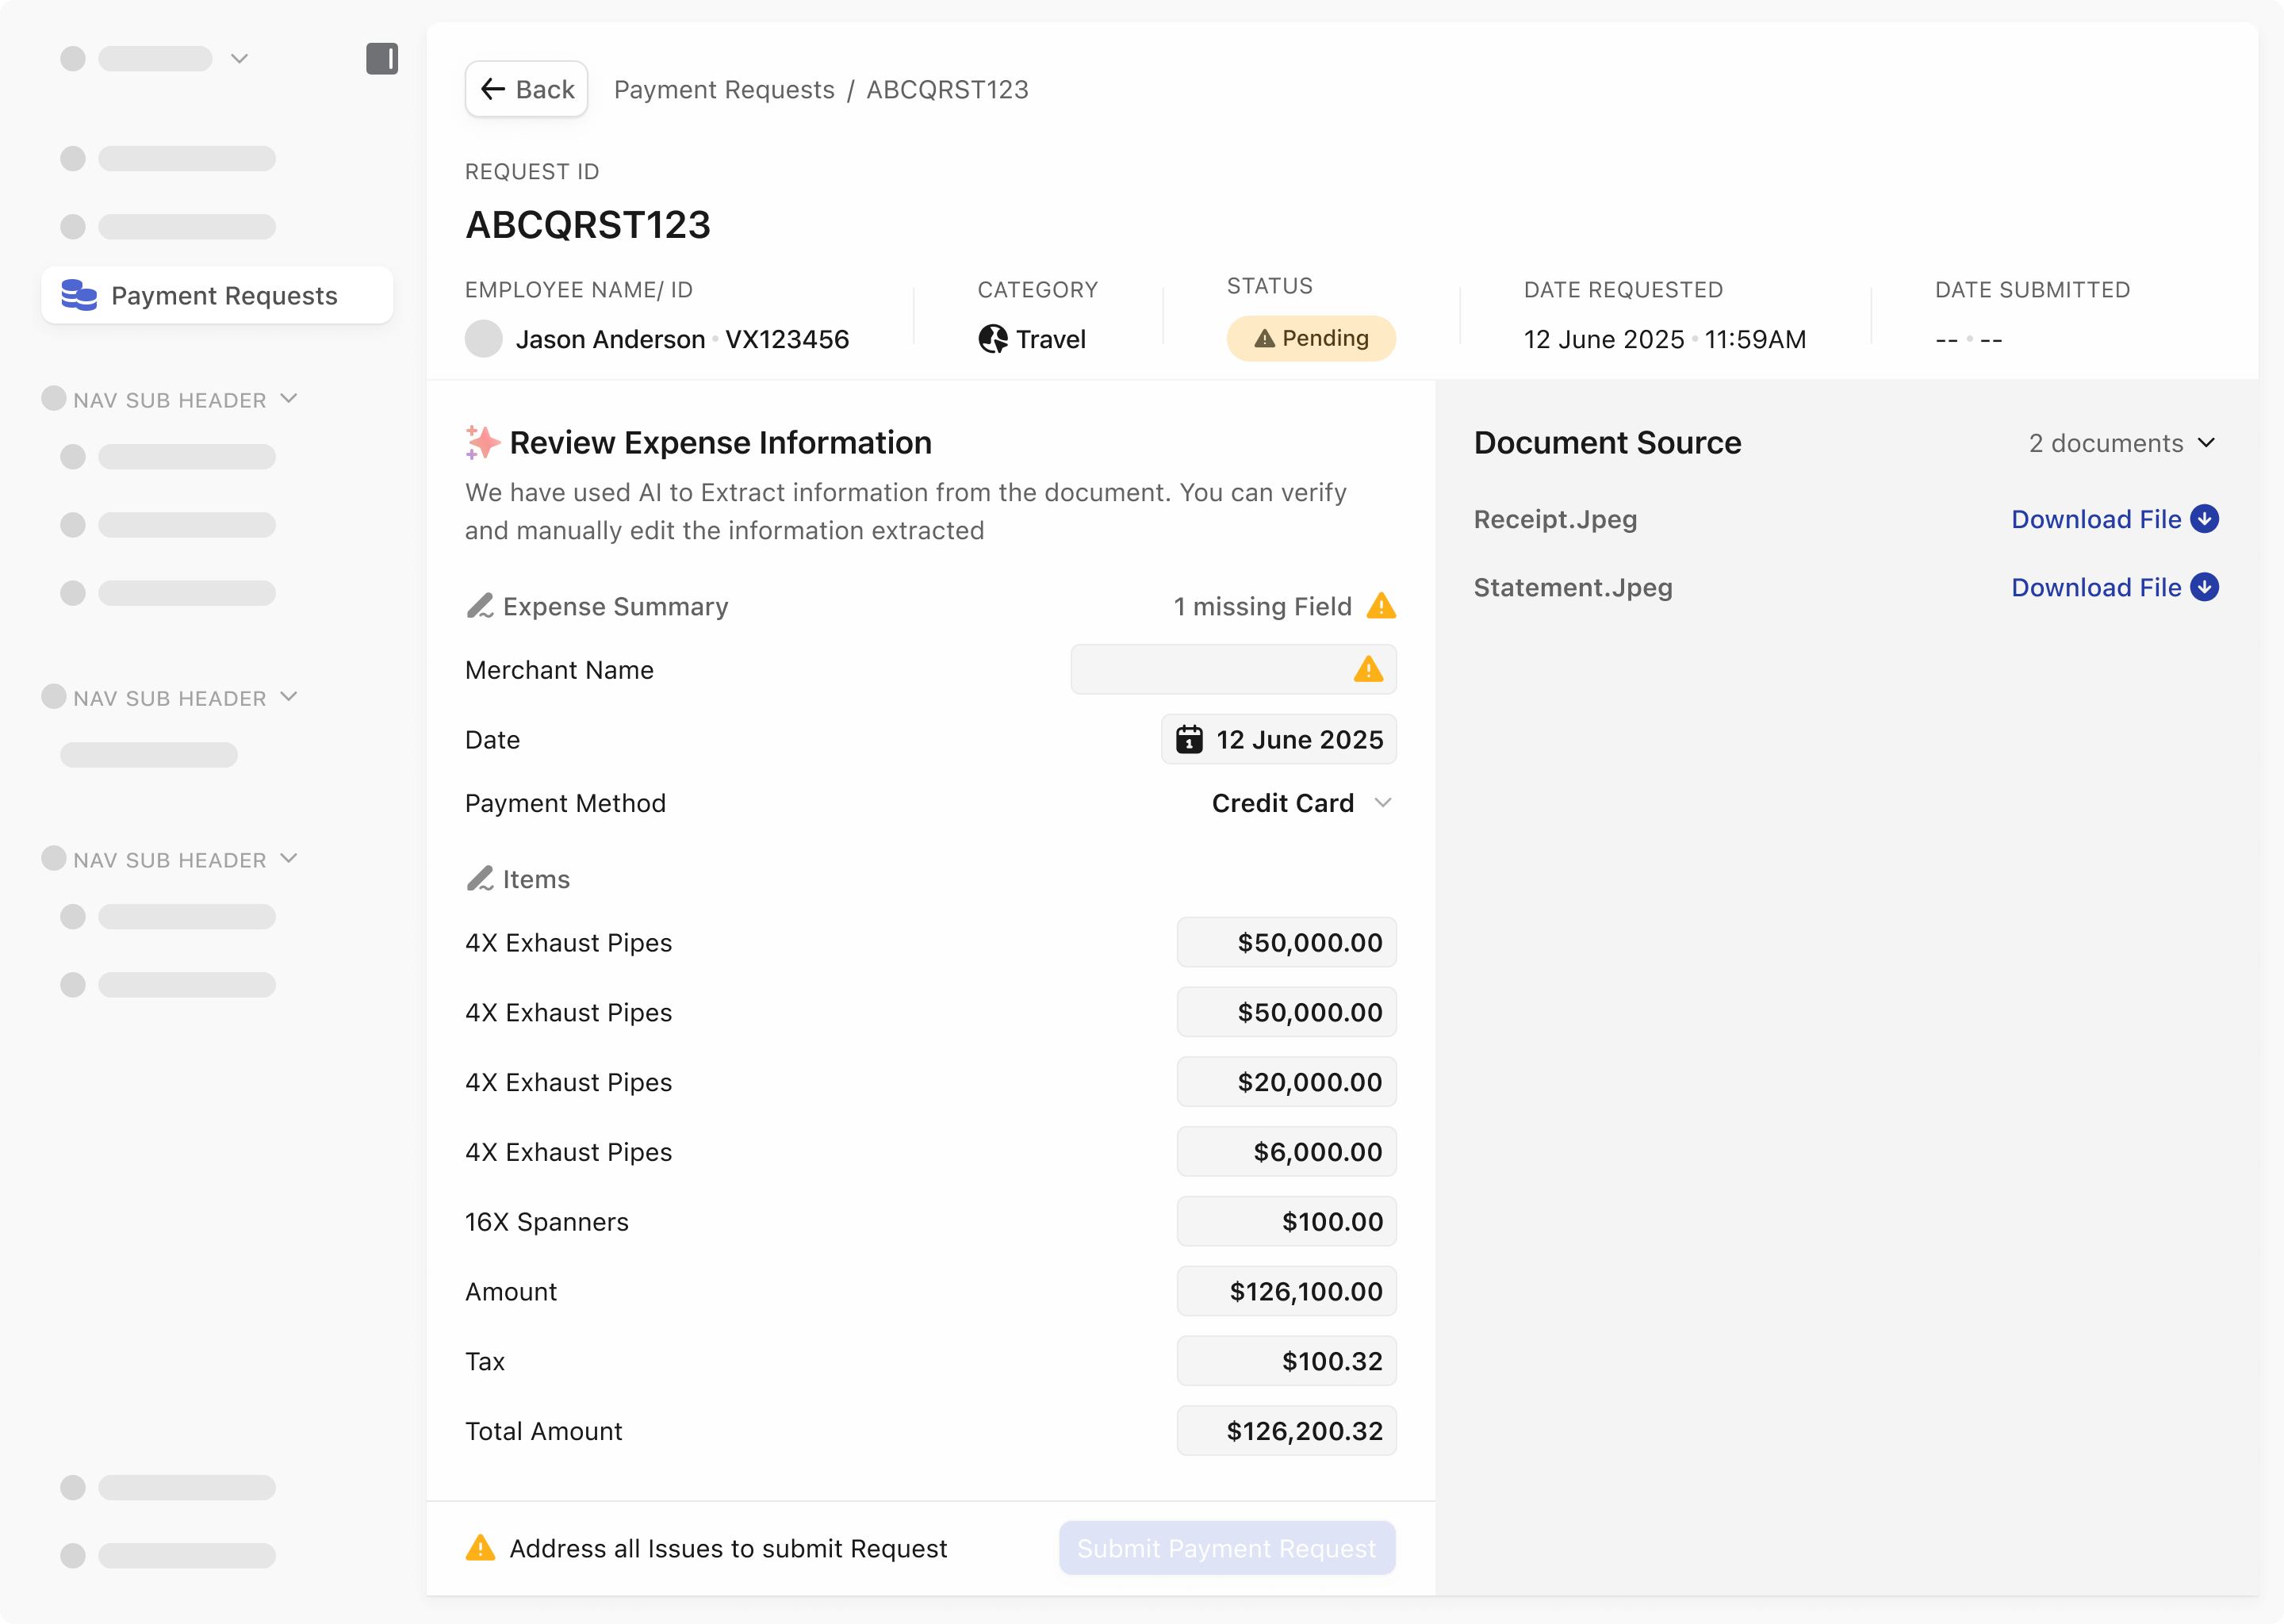This screenshot has width=2284, height=1624.
Task: Click the Items edit pencil icon
Action: point(480,879)
